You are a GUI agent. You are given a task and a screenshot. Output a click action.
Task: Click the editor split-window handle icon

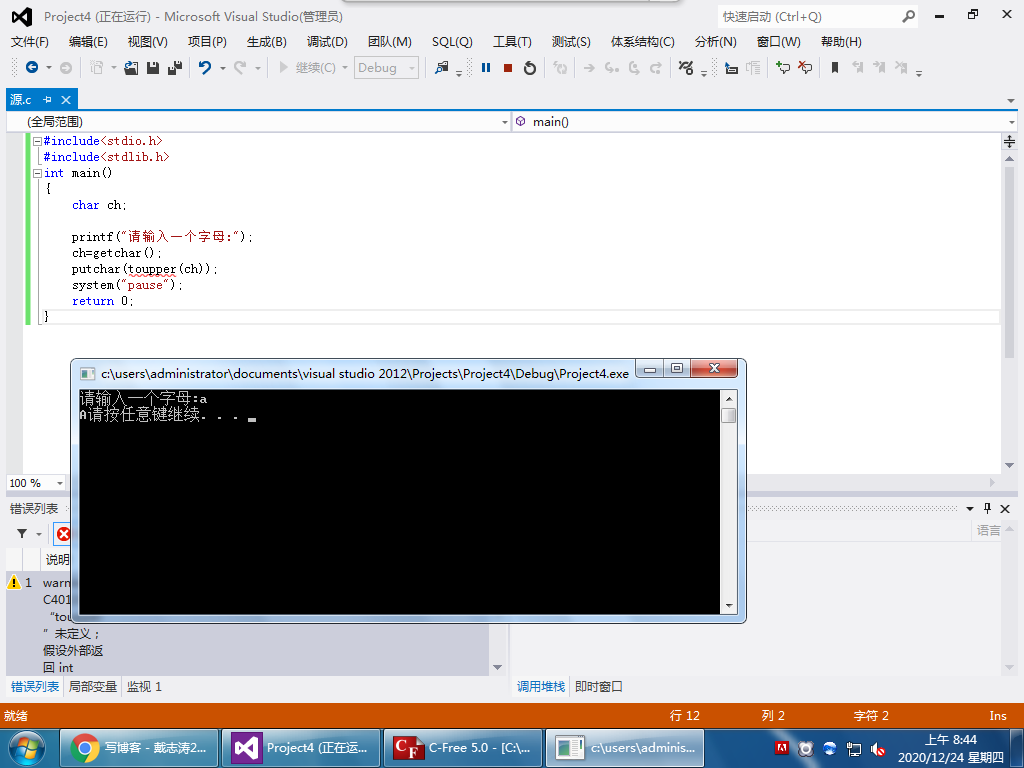click(1009, 141)
